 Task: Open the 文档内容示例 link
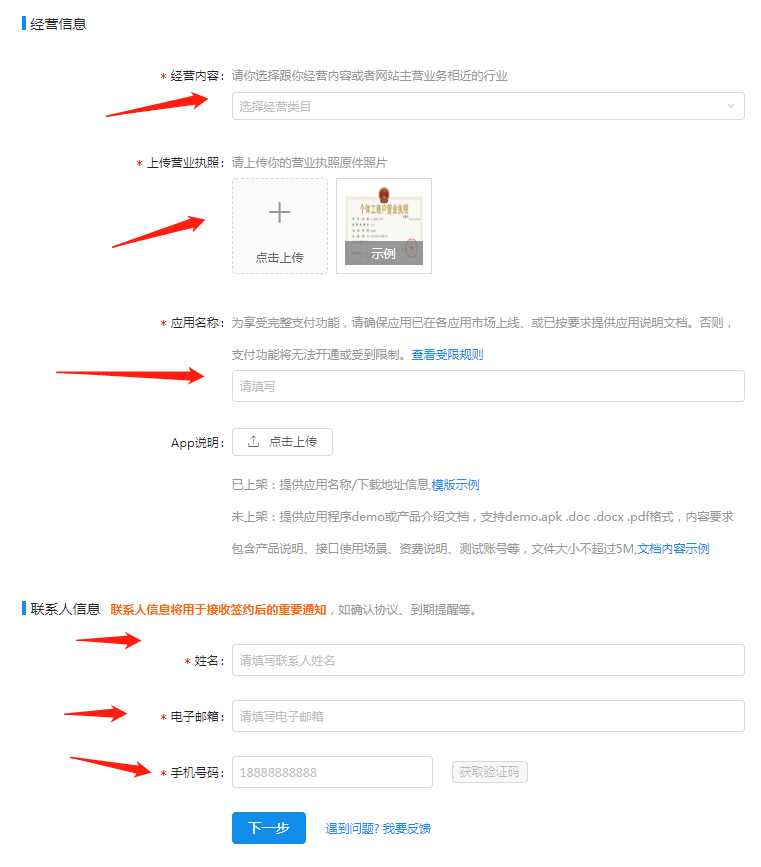[x=673, y=549]
